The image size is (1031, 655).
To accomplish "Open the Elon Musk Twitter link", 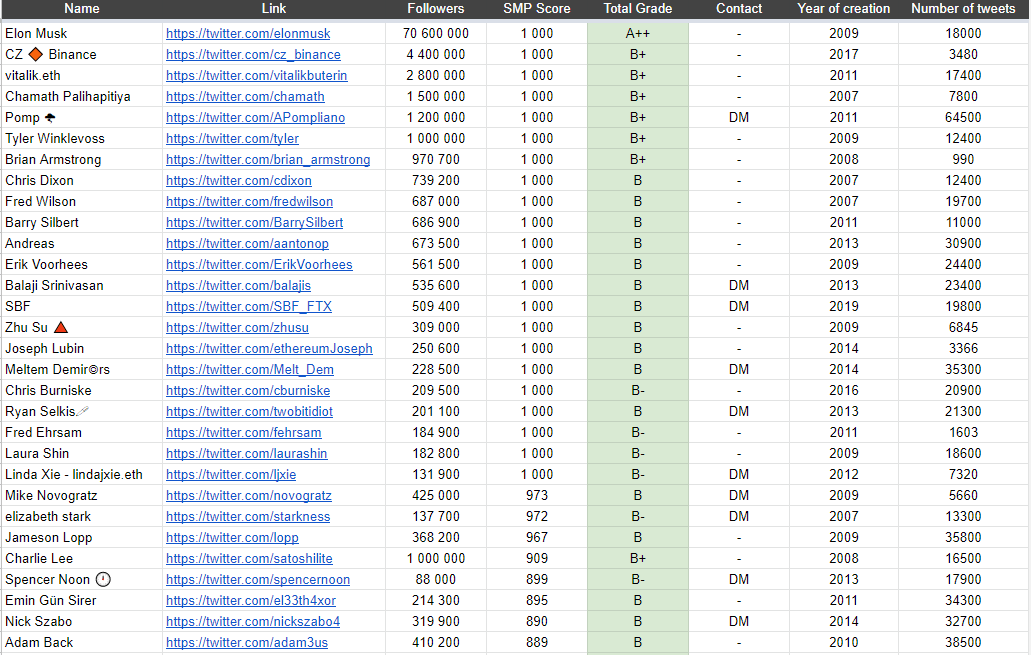I will pos(248,34).
